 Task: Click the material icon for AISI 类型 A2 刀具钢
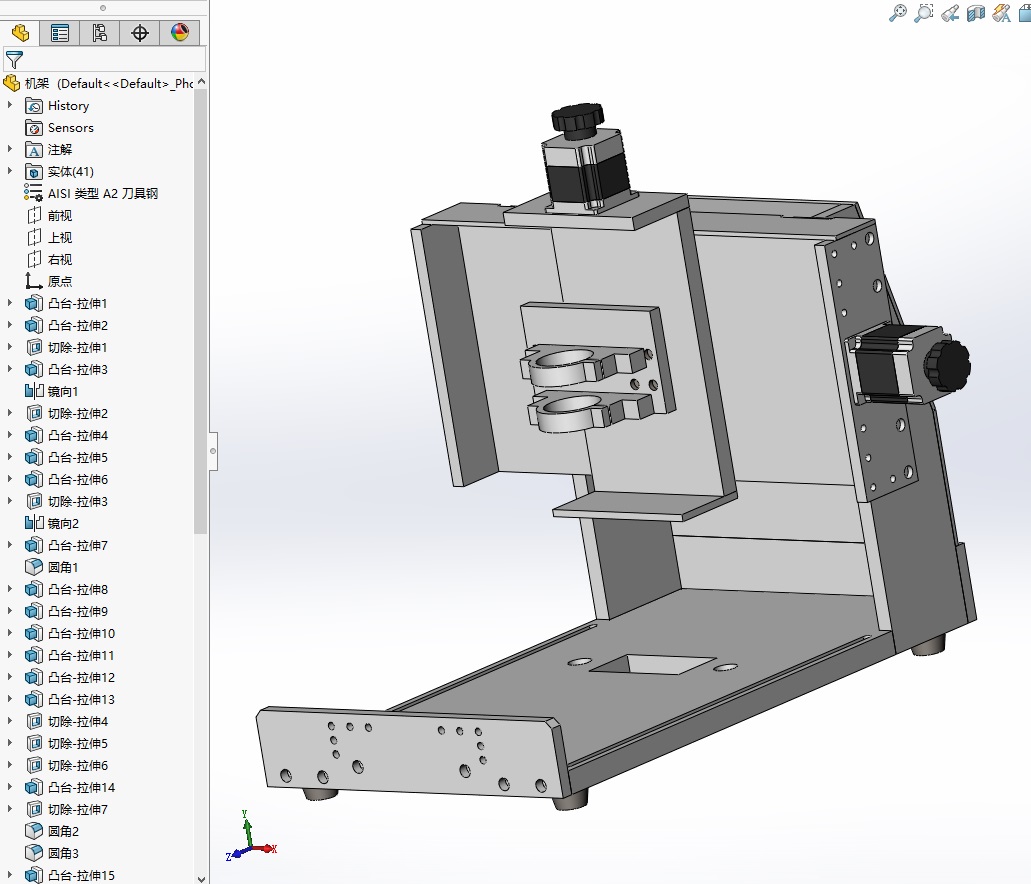(34, 193)
